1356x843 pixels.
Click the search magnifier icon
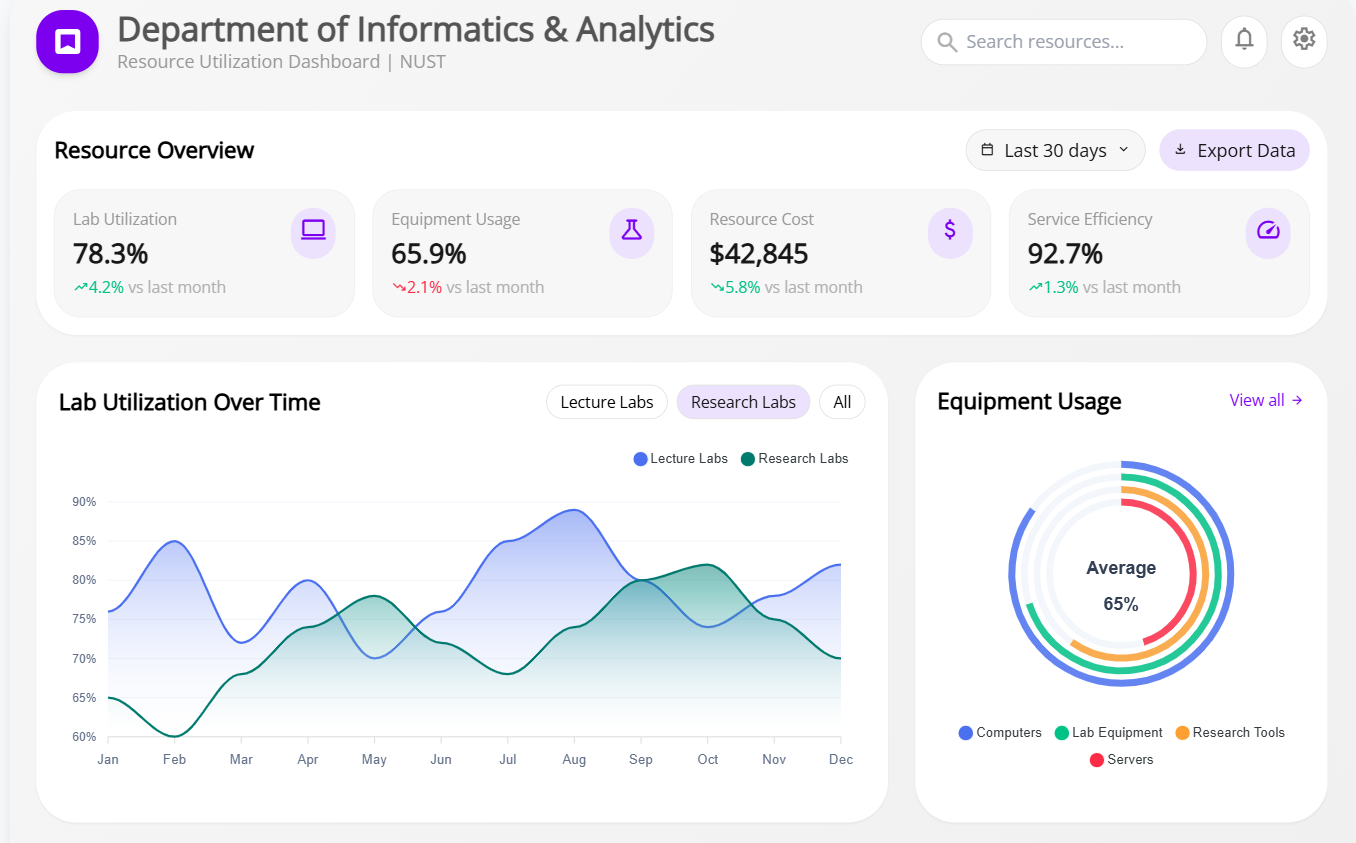pyautogui.click(x=946, y=42)
